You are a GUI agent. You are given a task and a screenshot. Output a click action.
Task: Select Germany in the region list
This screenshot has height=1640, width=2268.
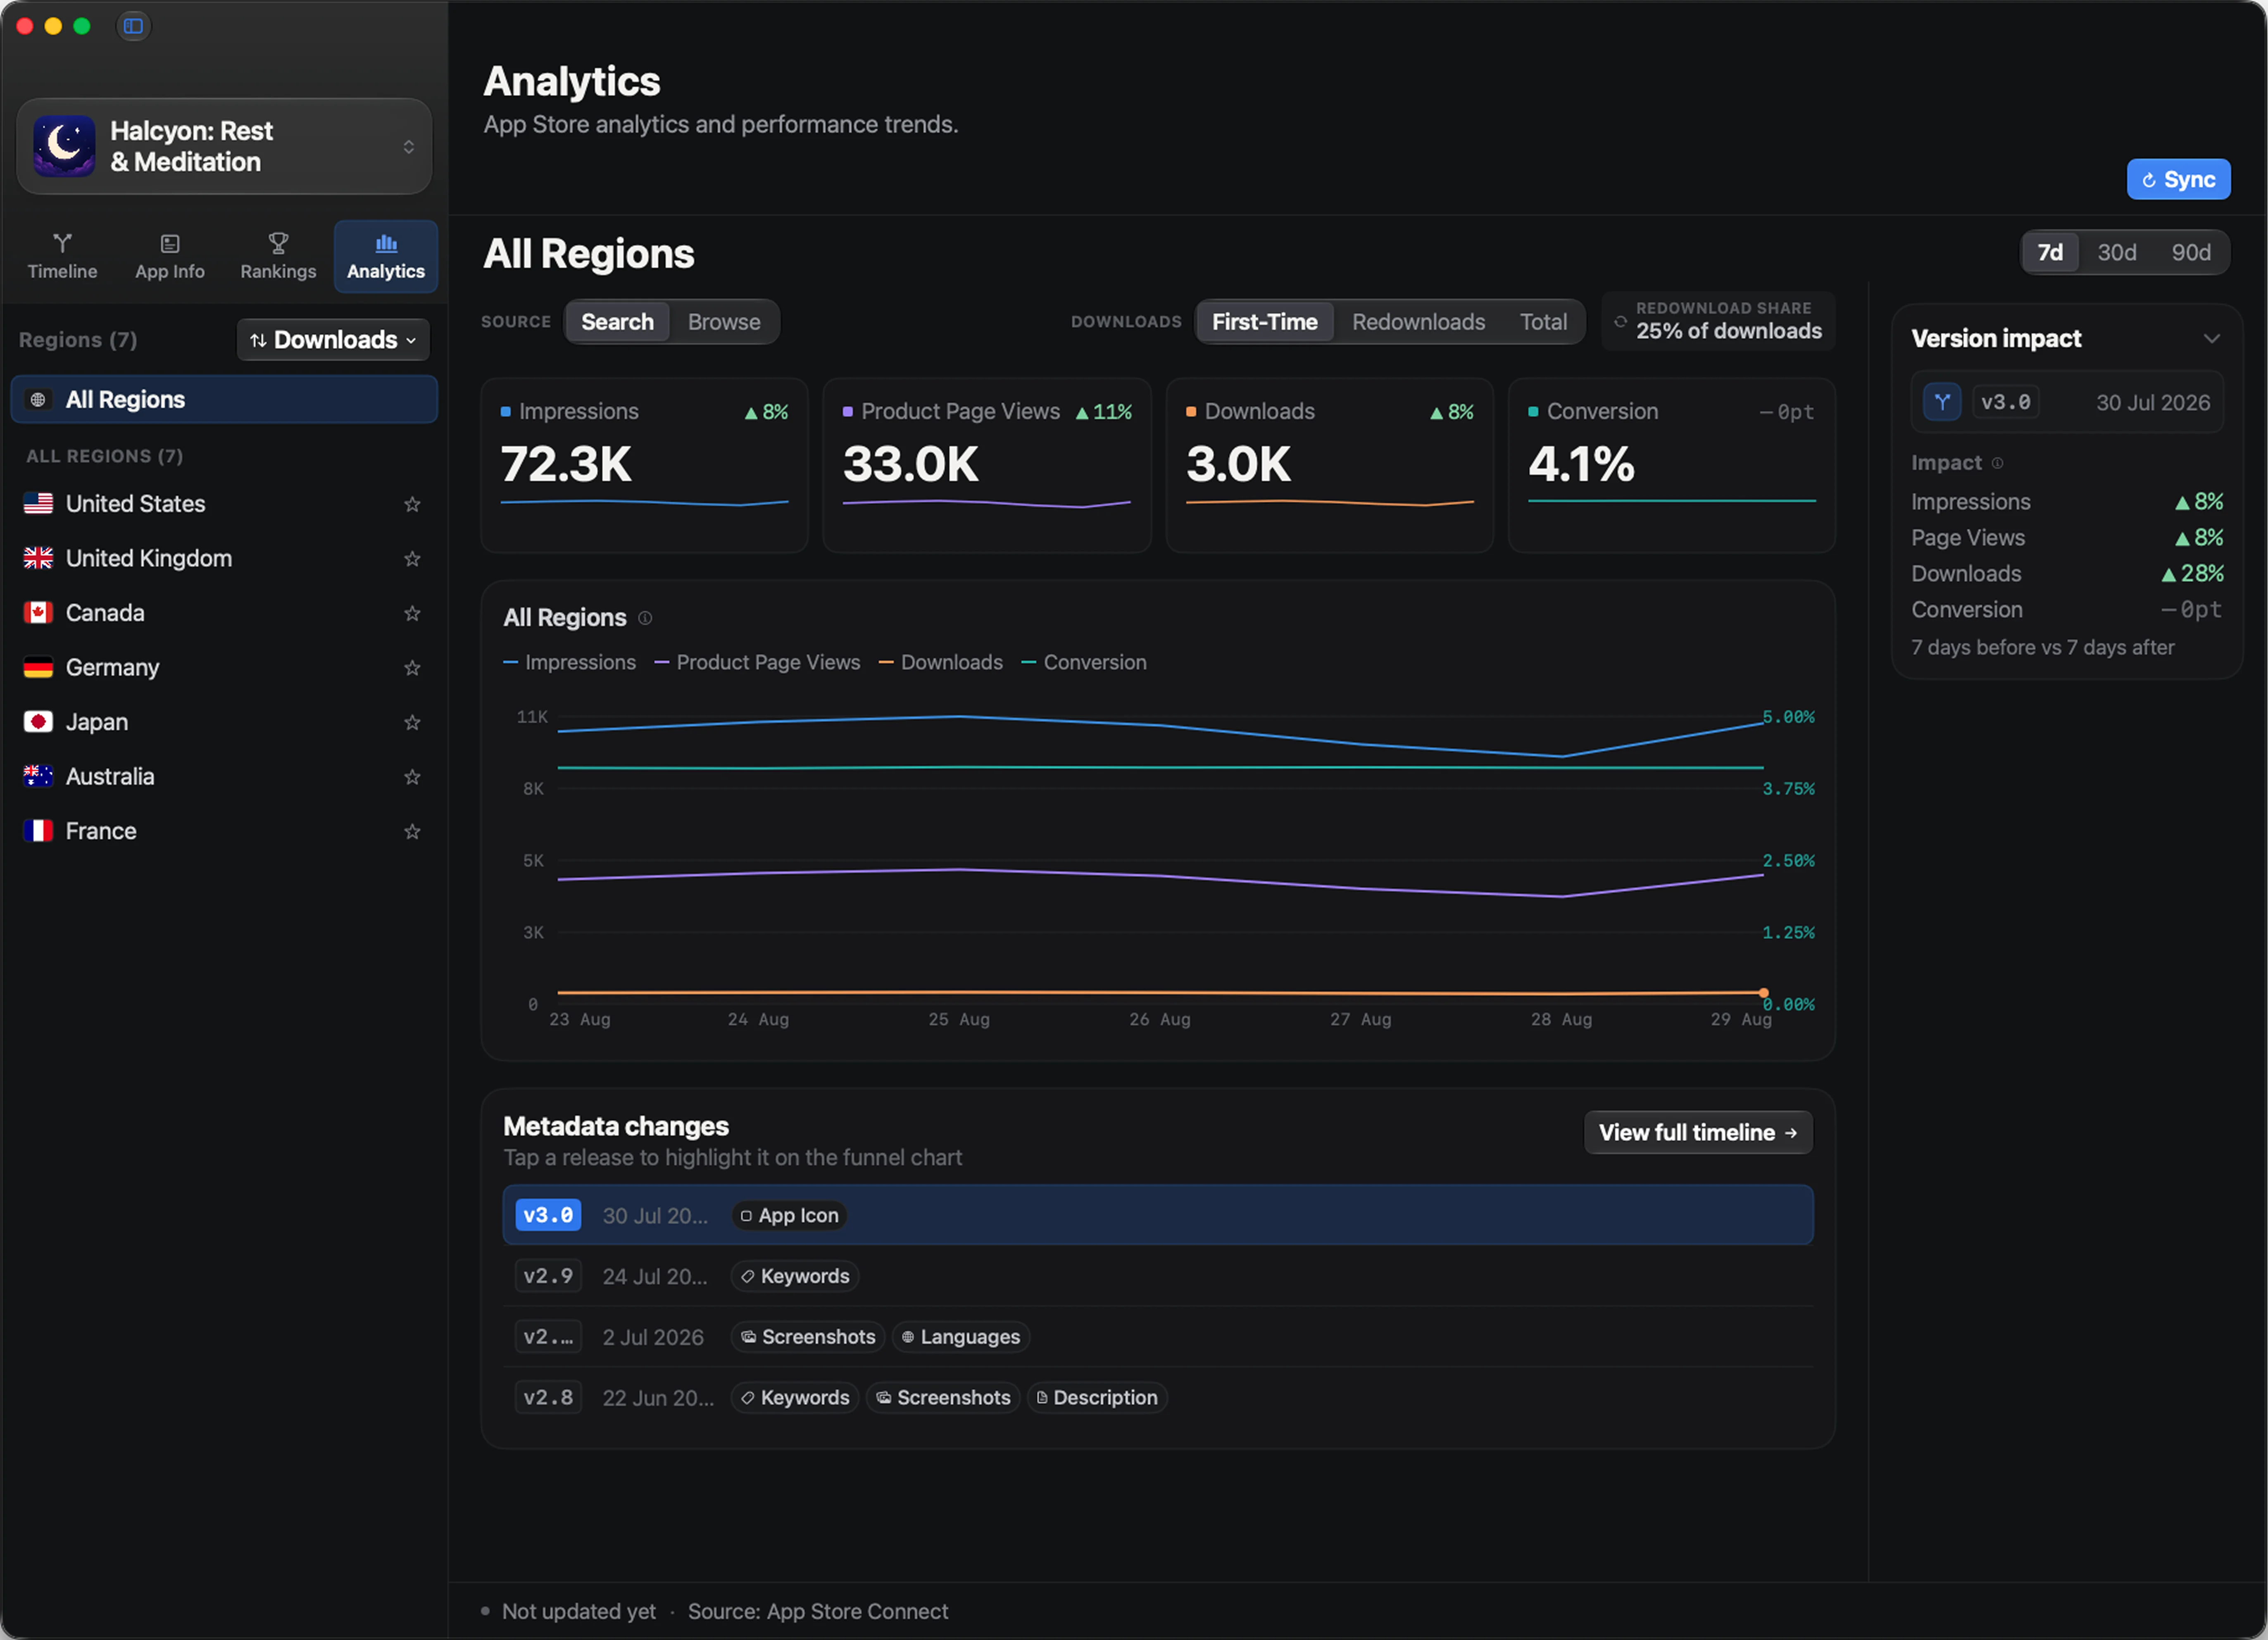tap(224, 668)
